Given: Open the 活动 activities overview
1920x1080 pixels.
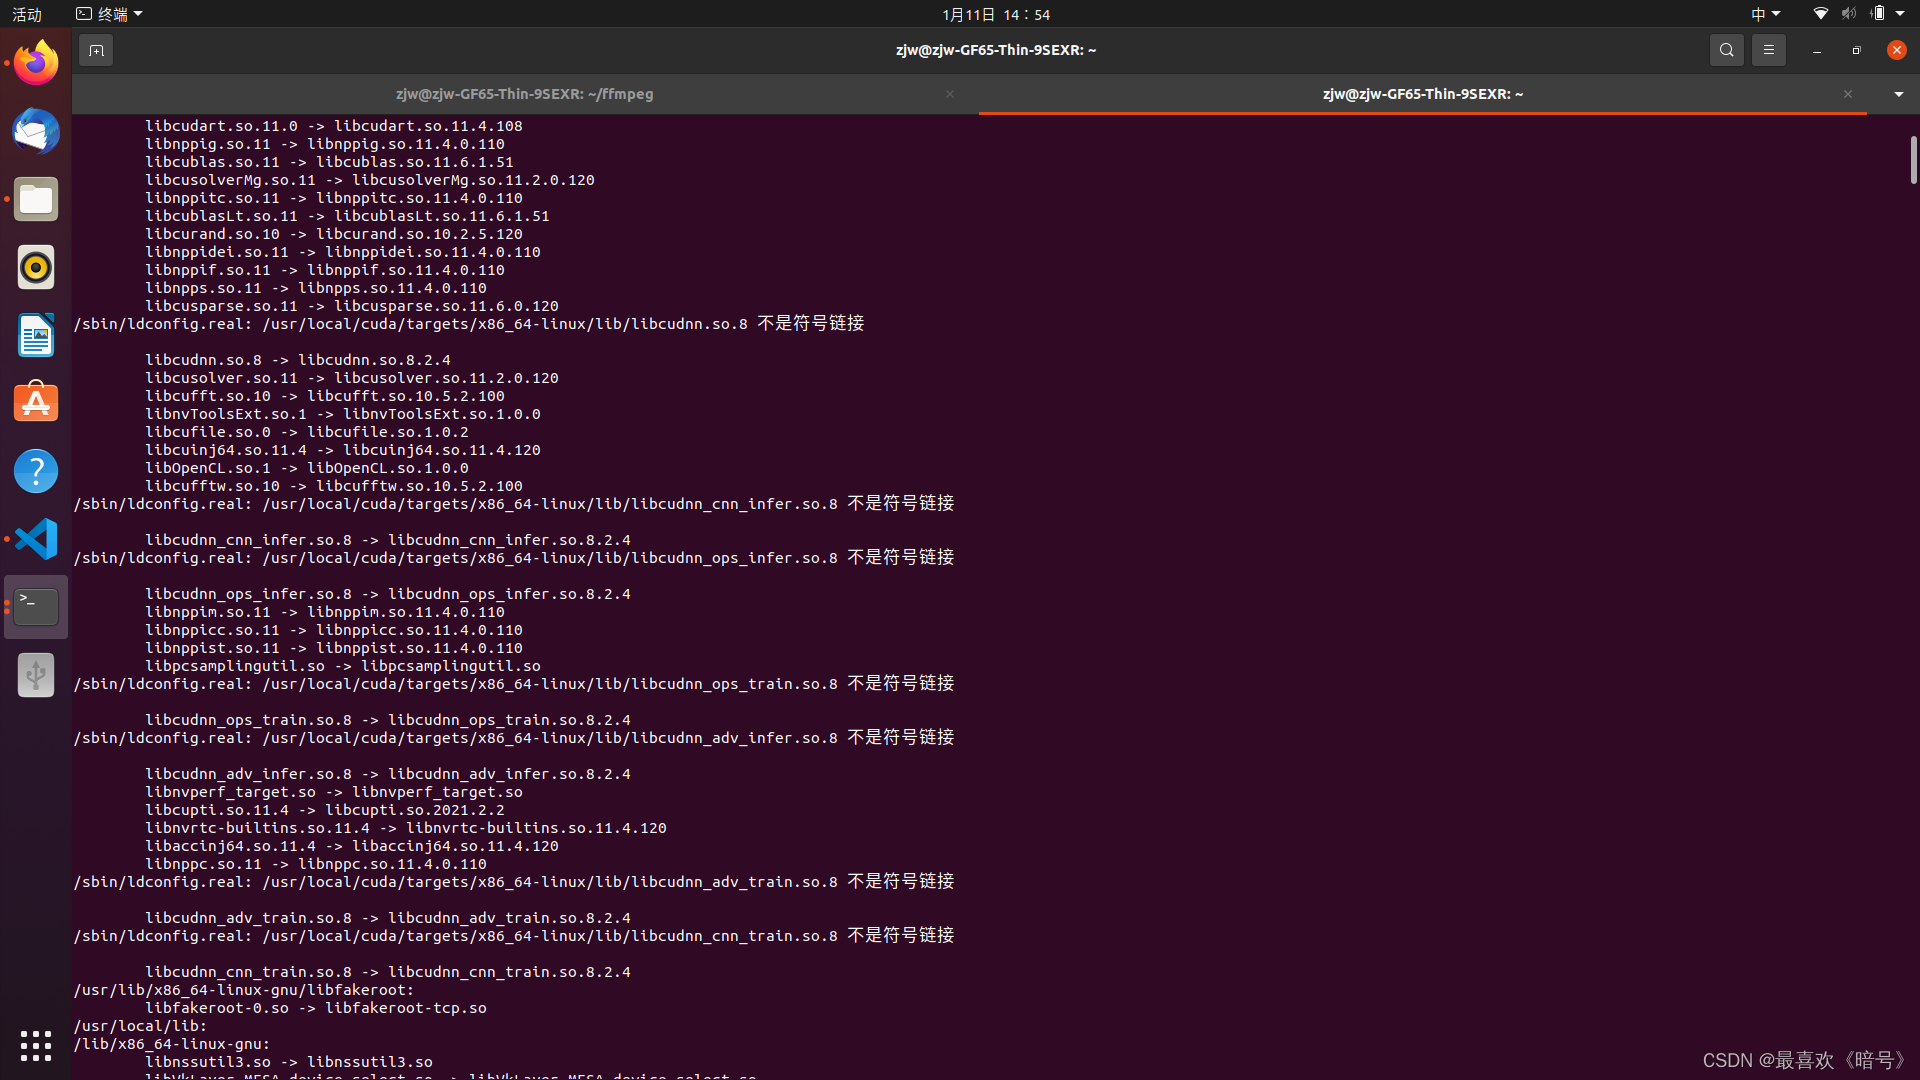Looking at the screenshot, I should [x=27, y=14].
